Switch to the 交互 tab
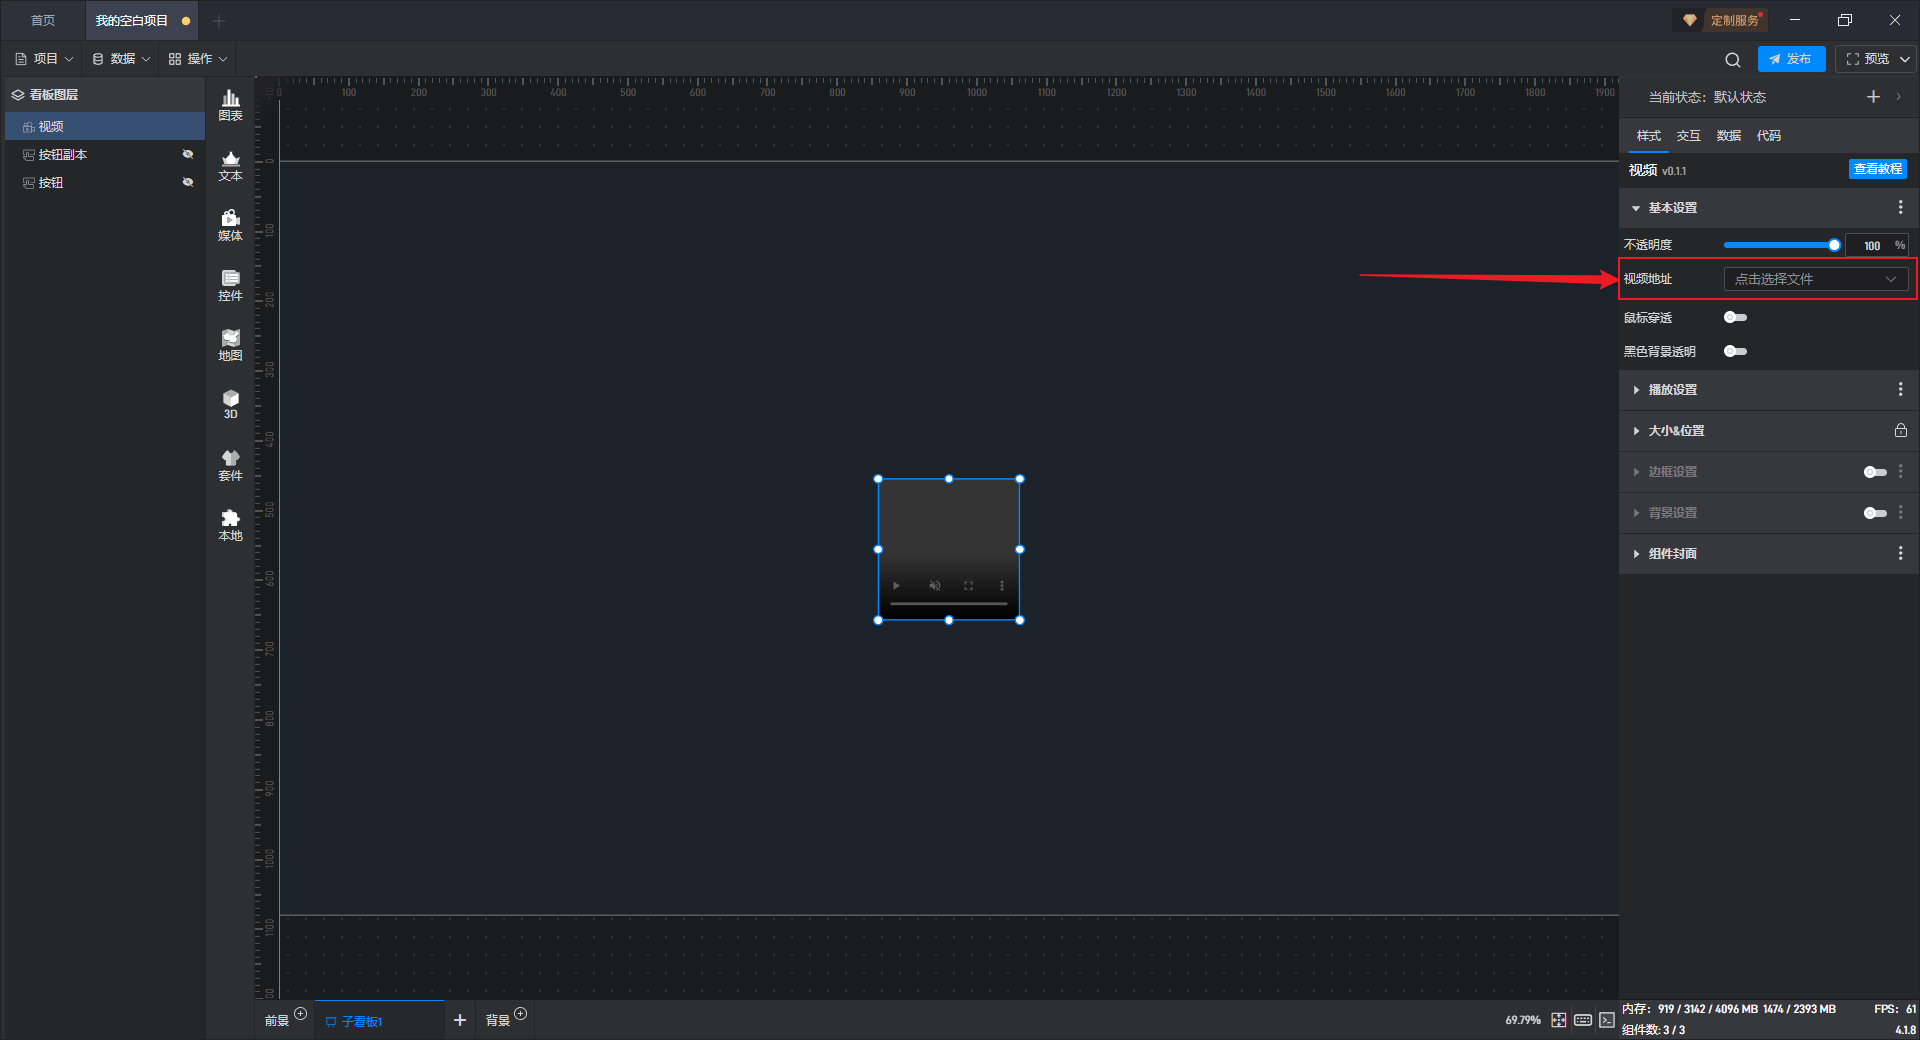Screen dimensions: 1920x1040 pos(1688,136)
